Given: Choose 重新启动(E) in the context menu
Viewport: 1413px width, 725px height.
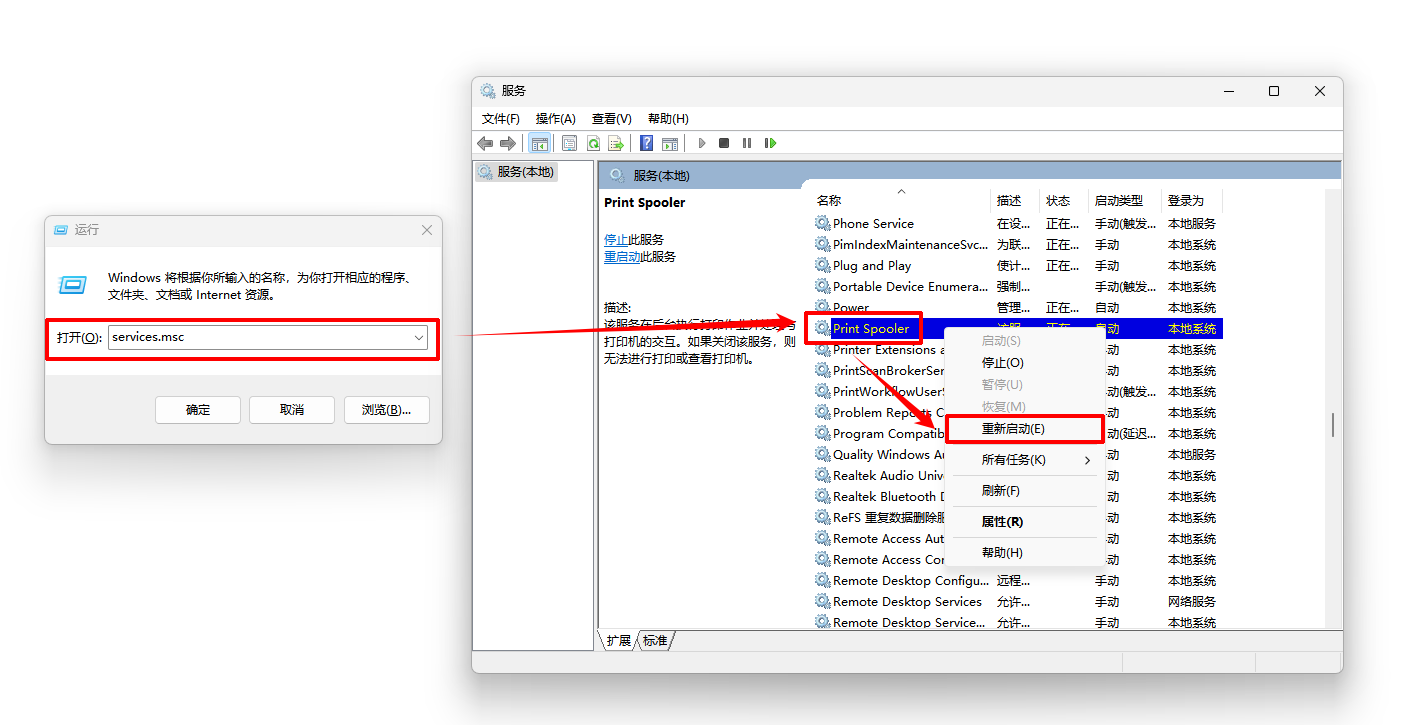Looking at the screenshot, I should (1025, 428).
